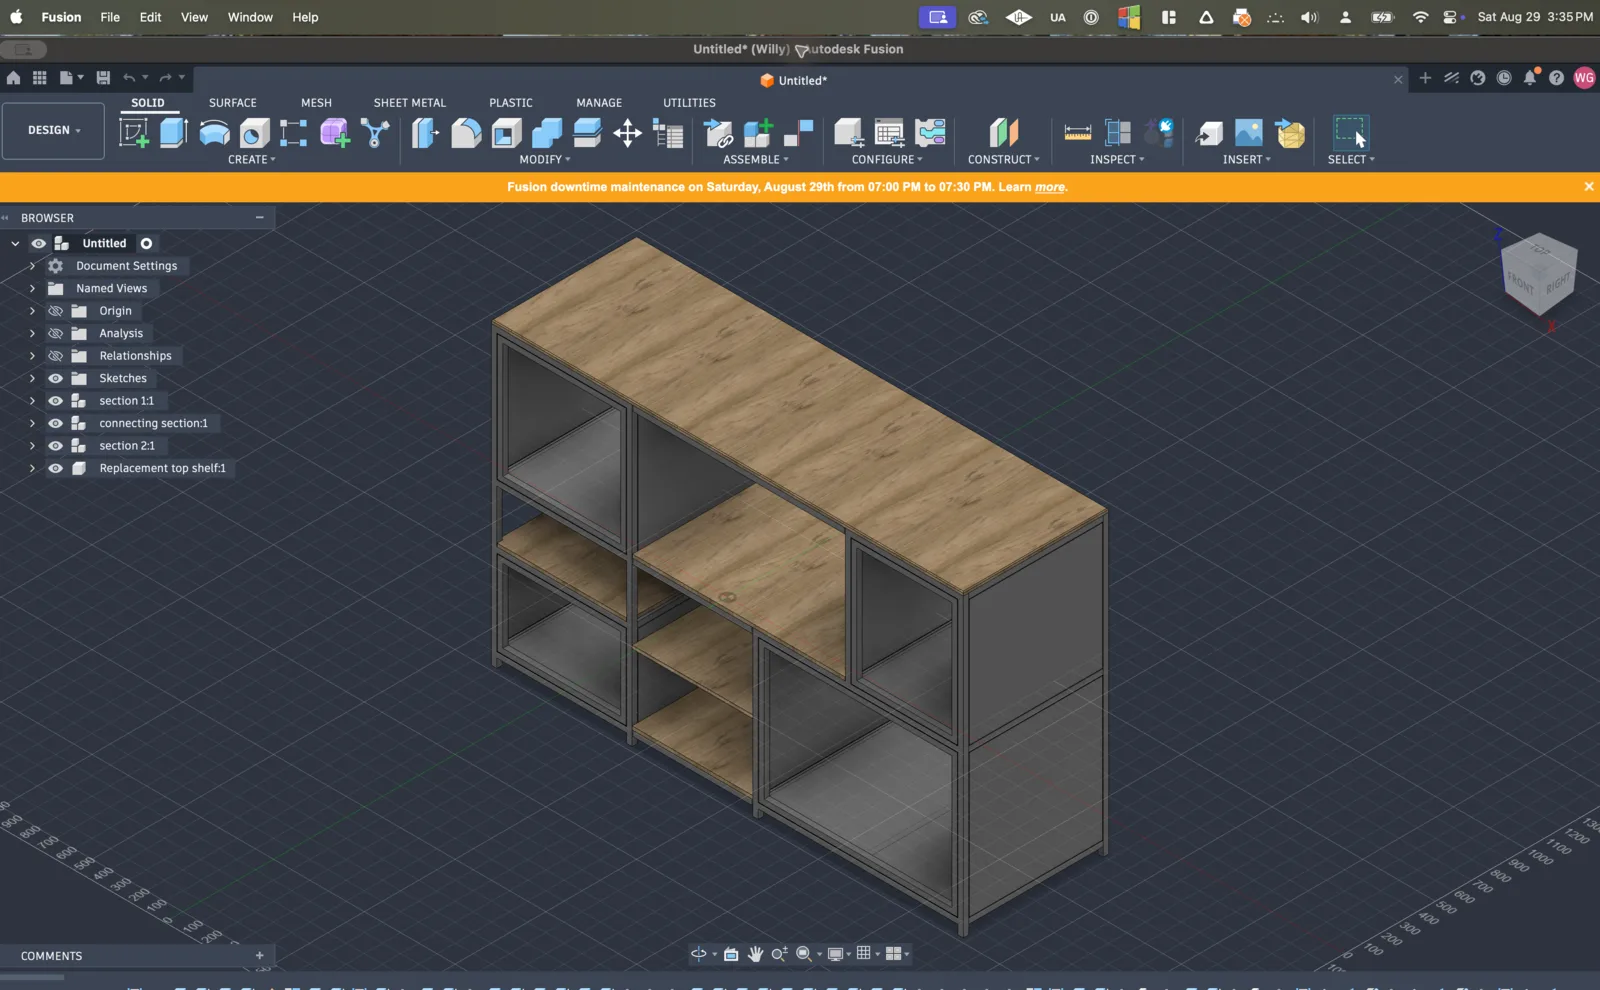Switch to the SURFACE tab
Viewport: 1600px width, 990px height.
coord(233,103)
